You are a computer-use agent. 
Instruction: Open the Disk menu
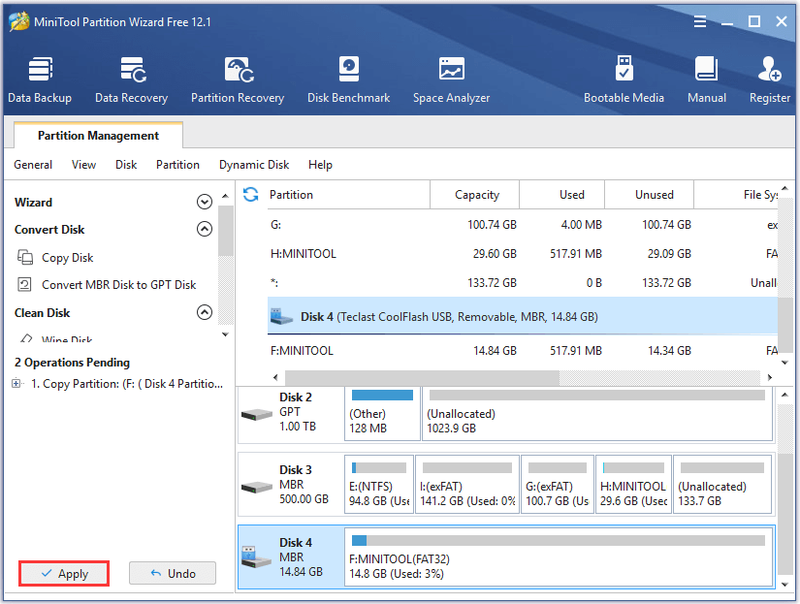point(126,165)
